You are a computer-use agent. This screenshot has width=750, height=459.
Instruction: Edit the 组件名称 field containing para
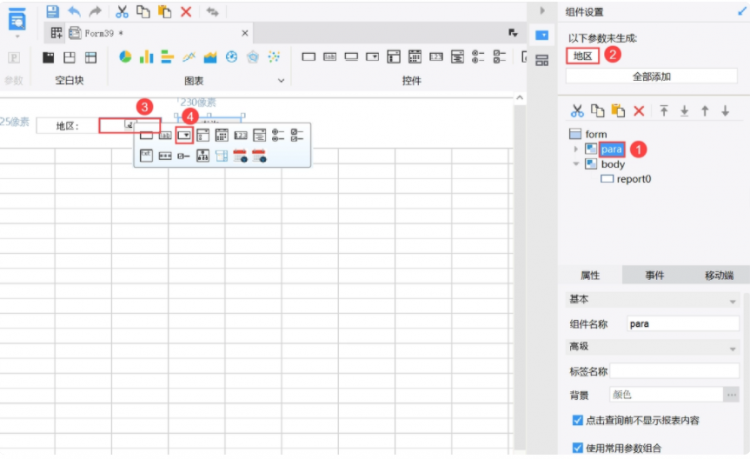coord(683,324)
